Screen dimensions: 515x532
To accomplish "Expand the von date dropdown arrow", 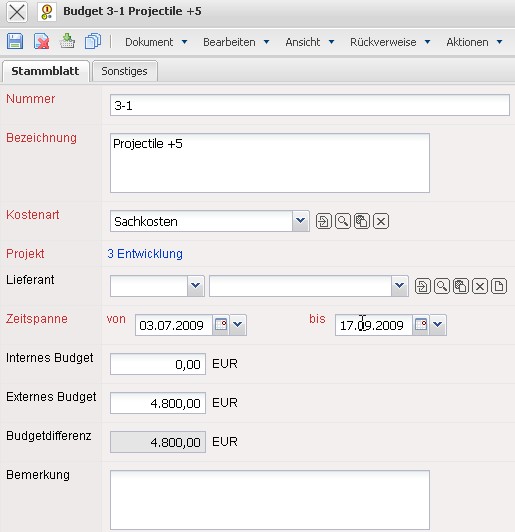I will 238,325.
